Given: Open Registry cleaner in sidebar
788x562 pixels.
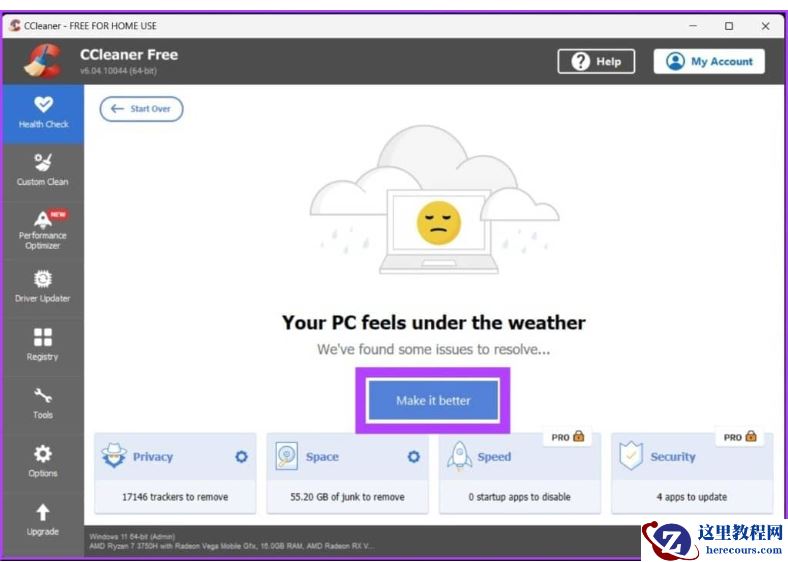Looking at the screenshot, I should pos(43,346).
